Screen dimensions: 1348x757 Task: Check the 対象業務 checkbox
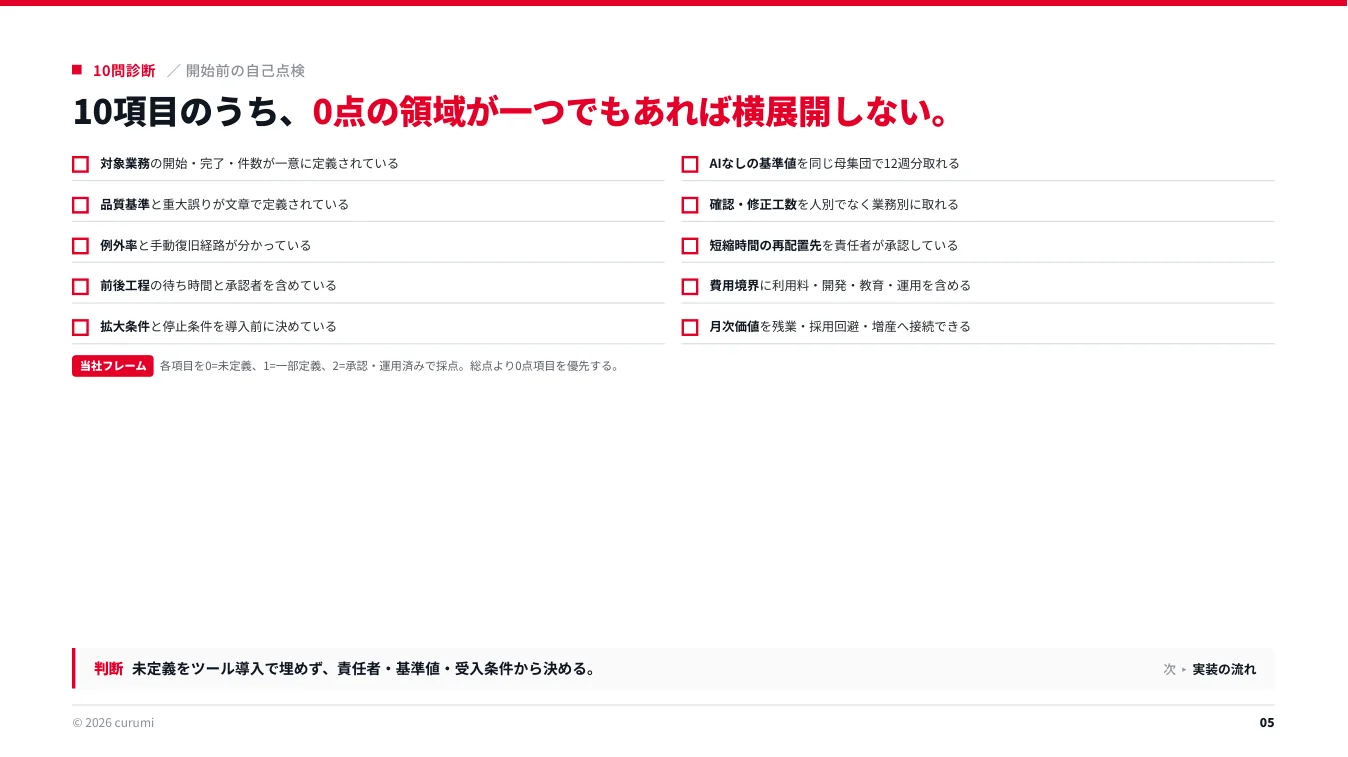[x=80, y=164]
